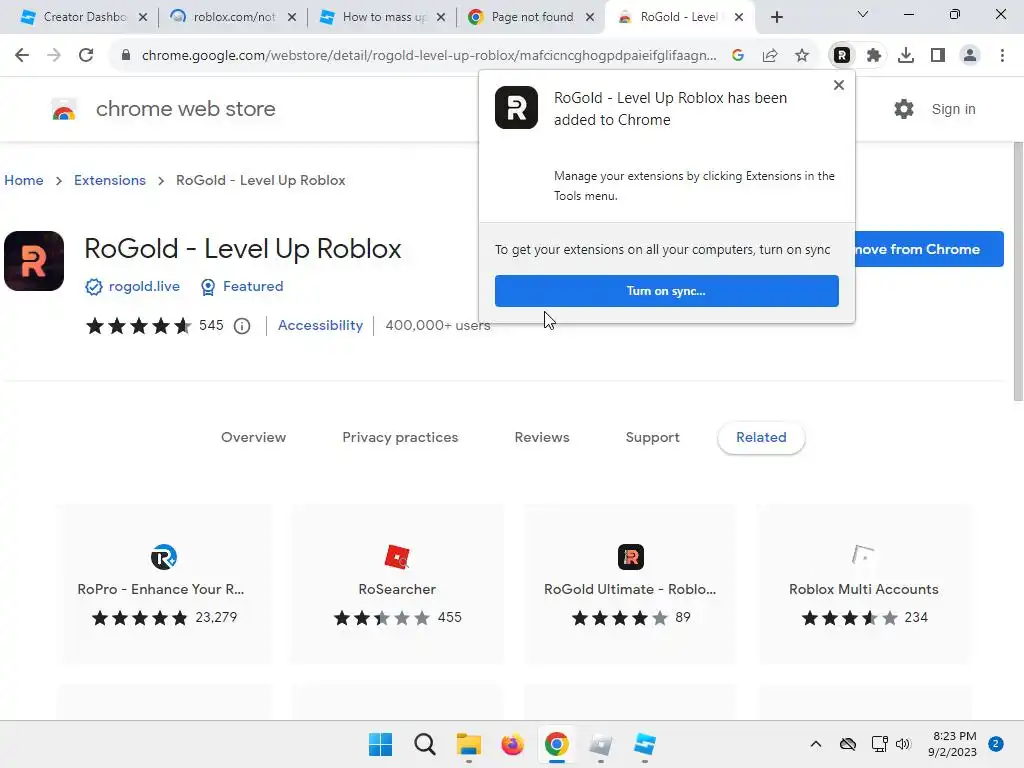Open volume control in system tray

point(903,744)
